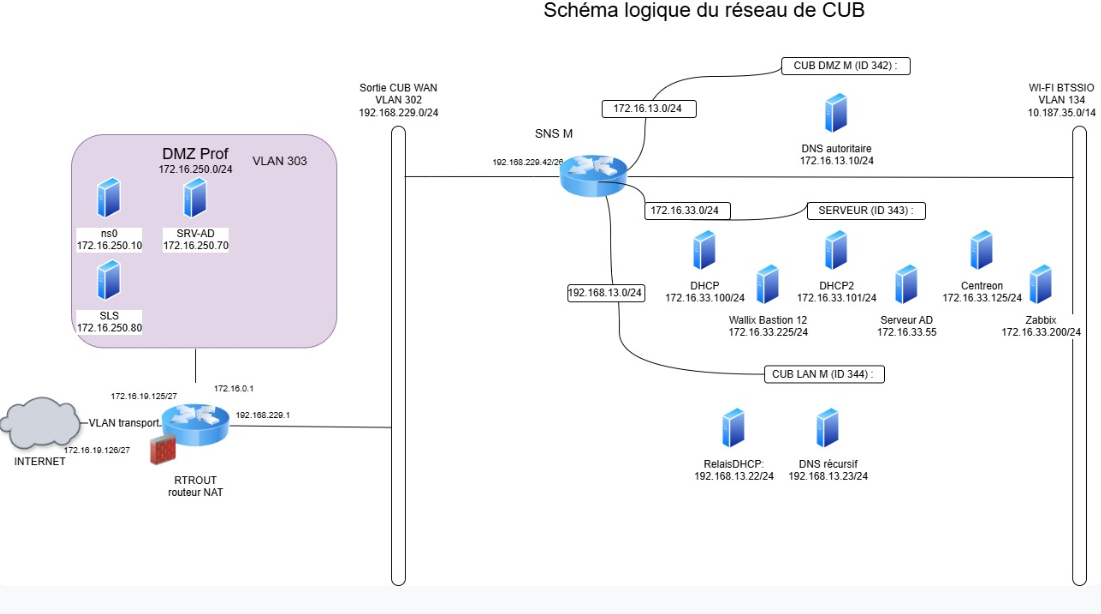Click the Wallix Bastion 12 172.16.33.225/24 label

(x=768, y=326)
